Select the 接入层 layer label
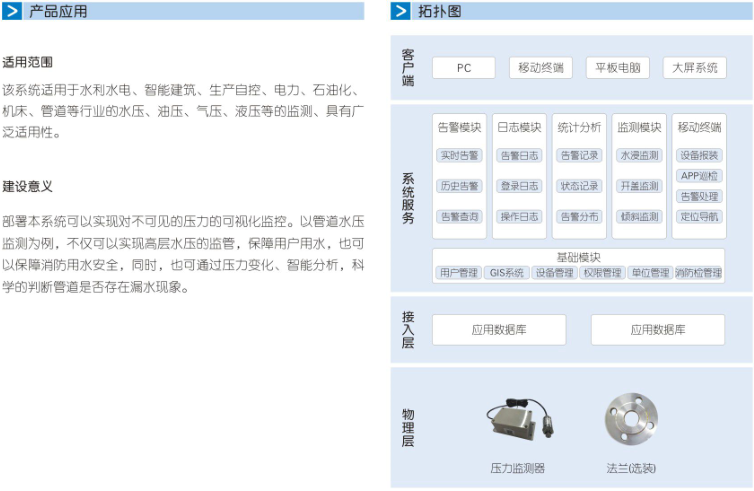This screenshot has width=754, height=491. coord(408,329)
